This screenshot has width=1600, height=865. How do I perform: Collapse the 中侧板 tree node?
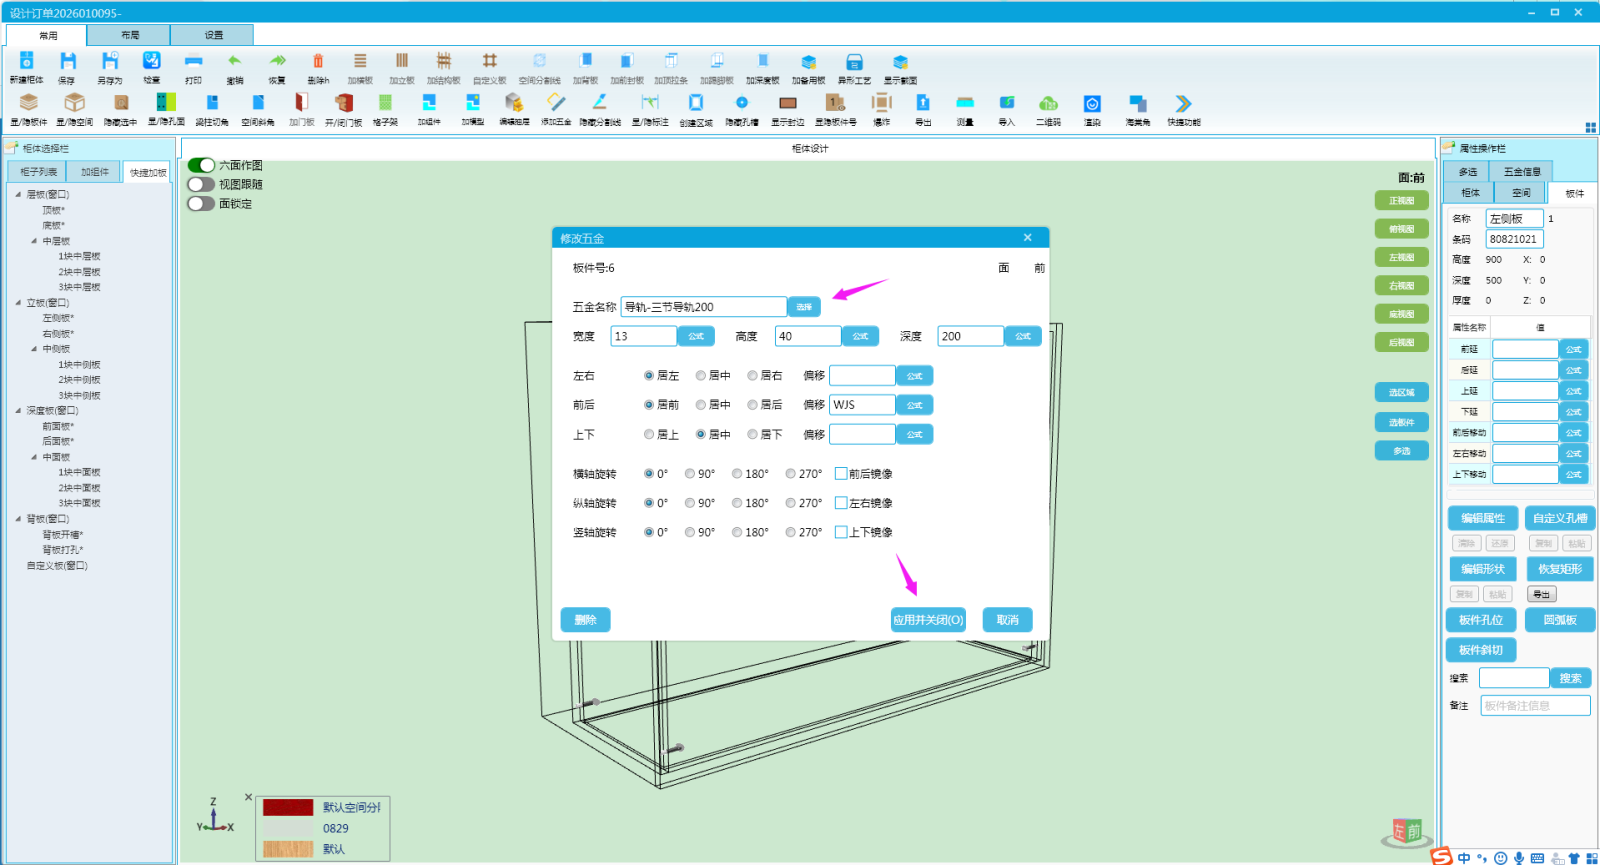tap(34, 349)
